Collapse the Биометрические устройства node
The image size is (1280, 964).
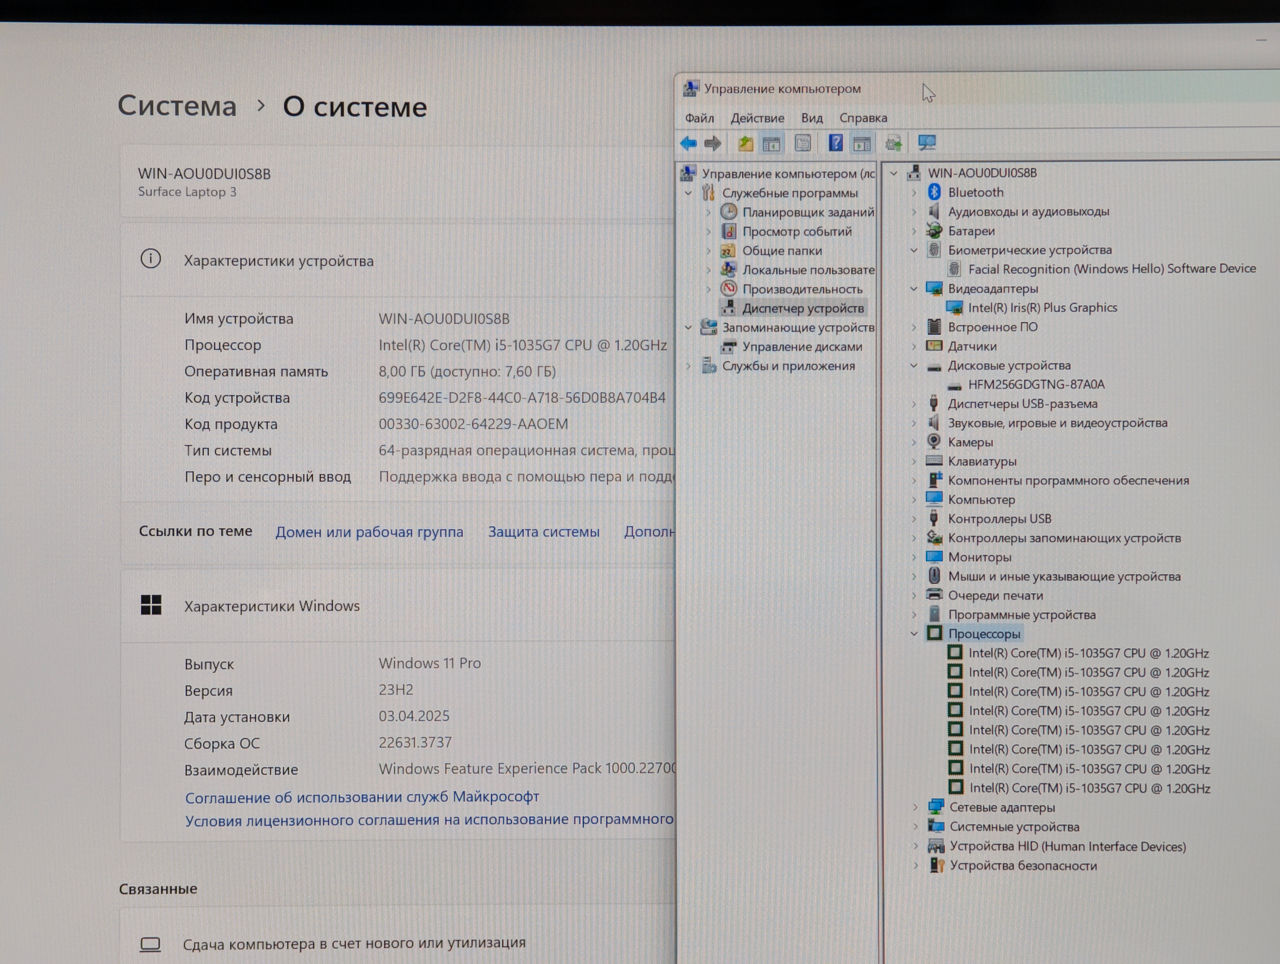(914, 250)
